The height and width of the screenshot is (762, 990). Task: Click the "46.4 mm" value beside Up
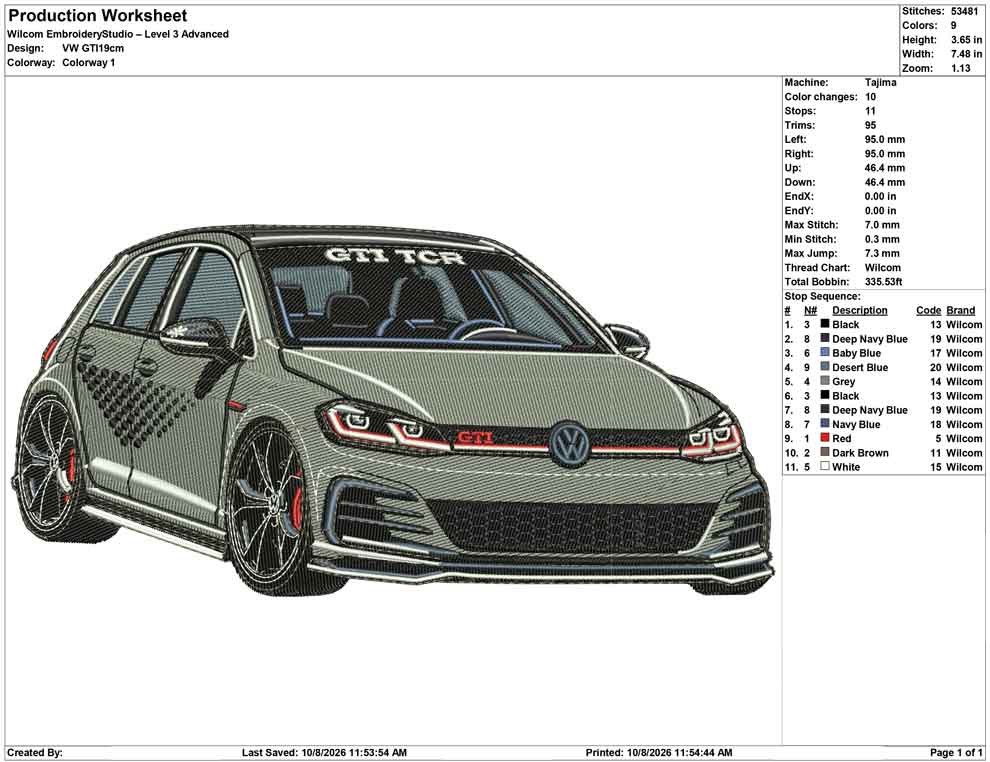click(885, 168)
